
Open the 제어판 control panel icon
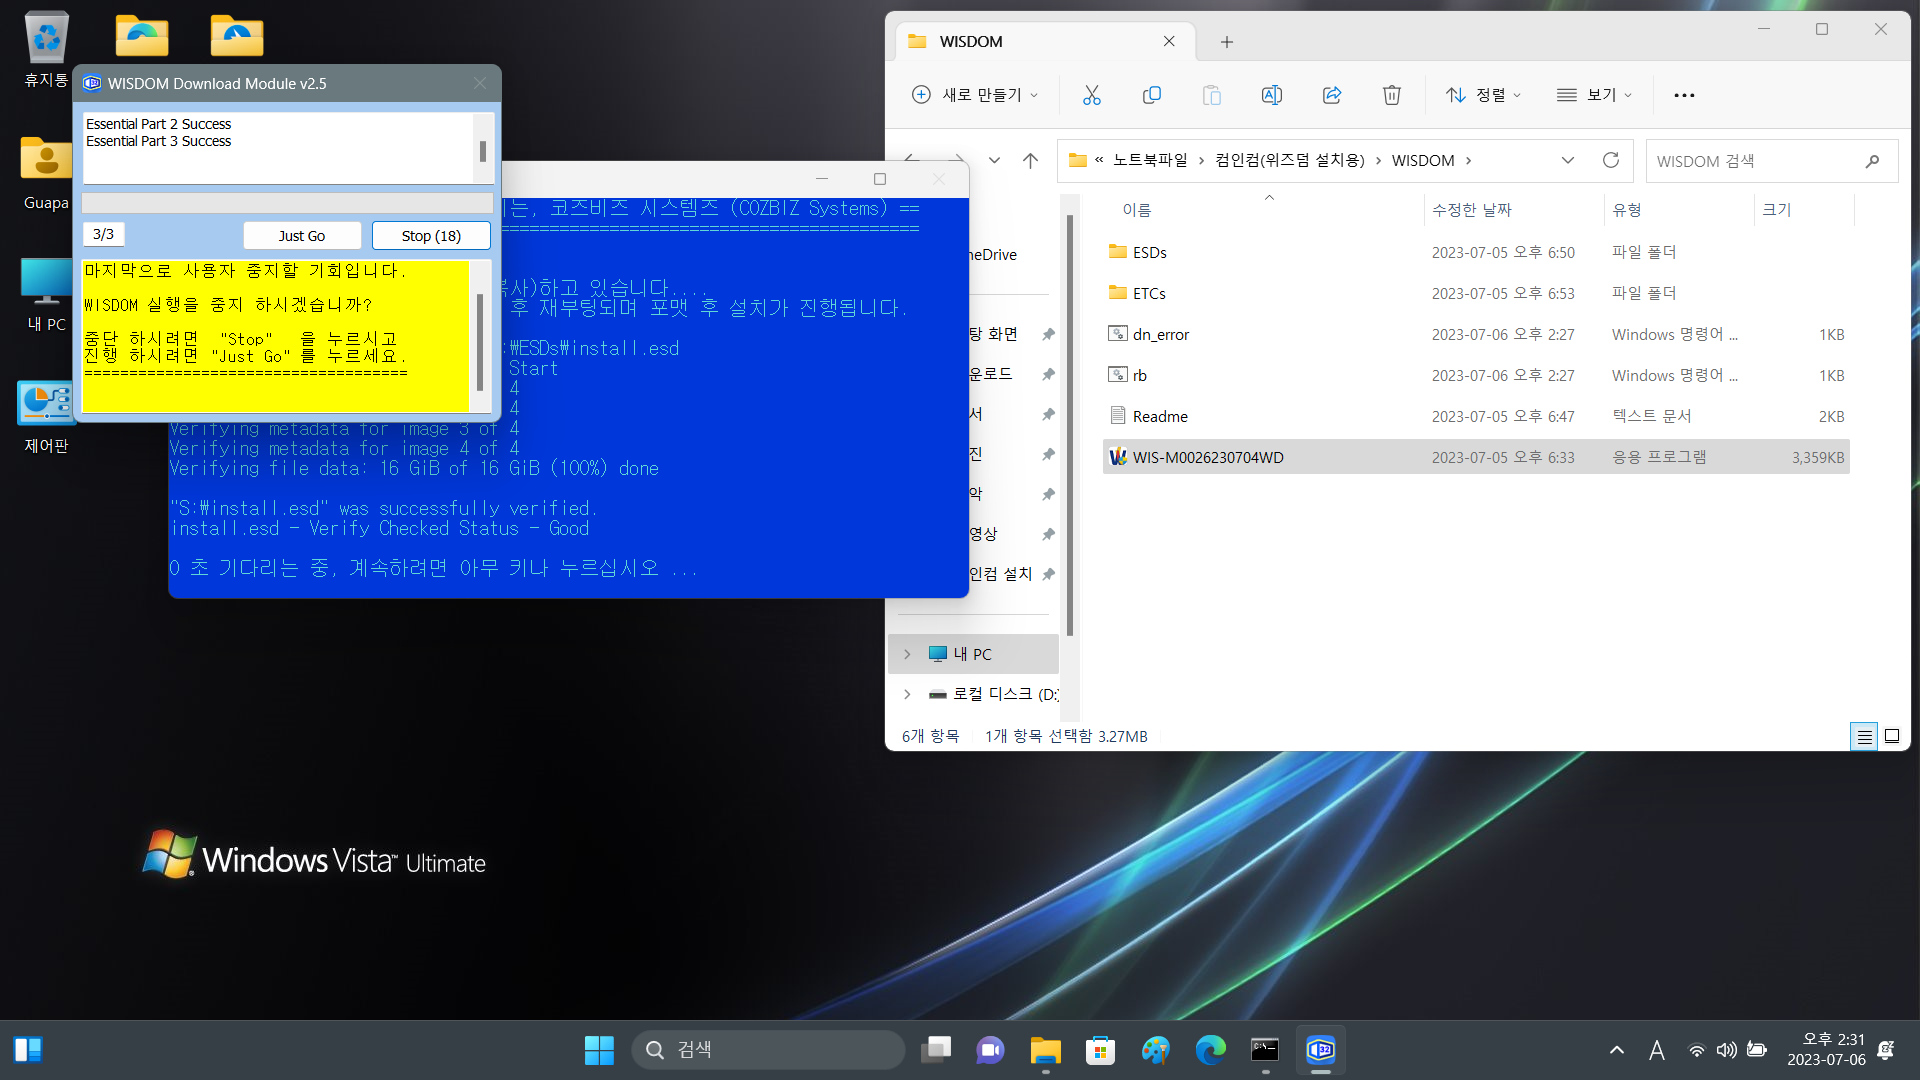[x=46, y=417]
